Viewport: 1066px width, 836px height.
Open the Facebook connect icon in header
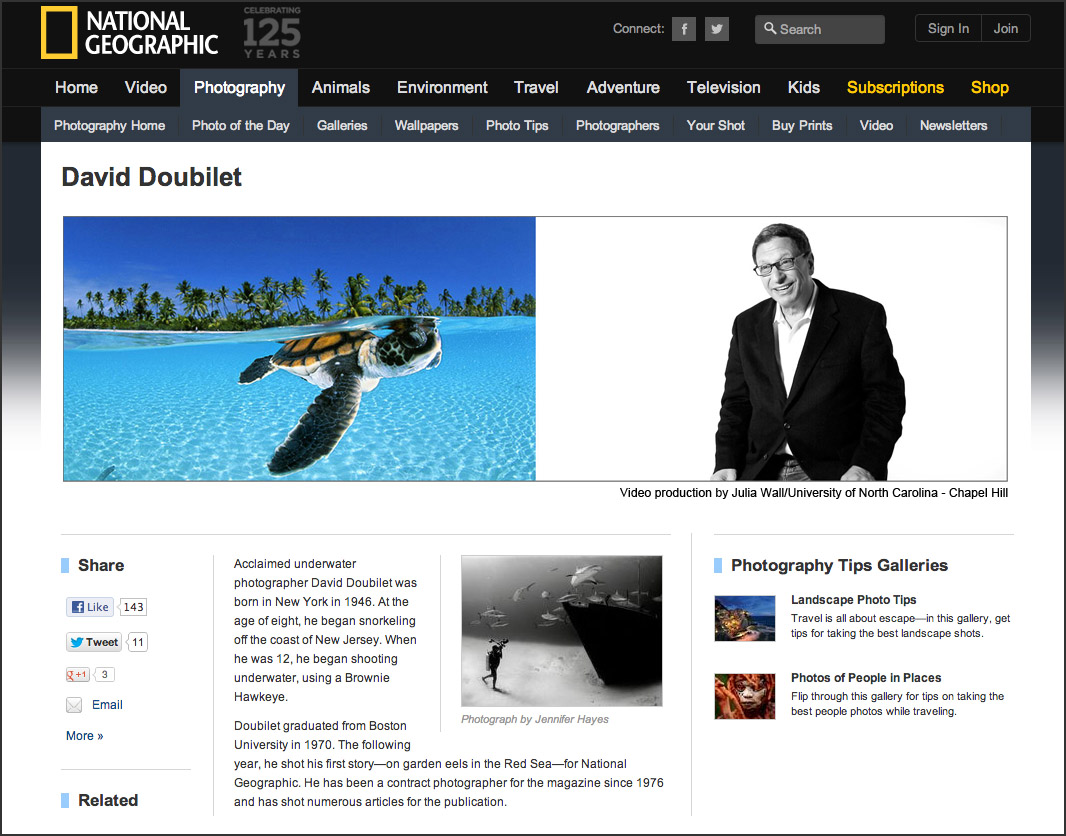684,29
